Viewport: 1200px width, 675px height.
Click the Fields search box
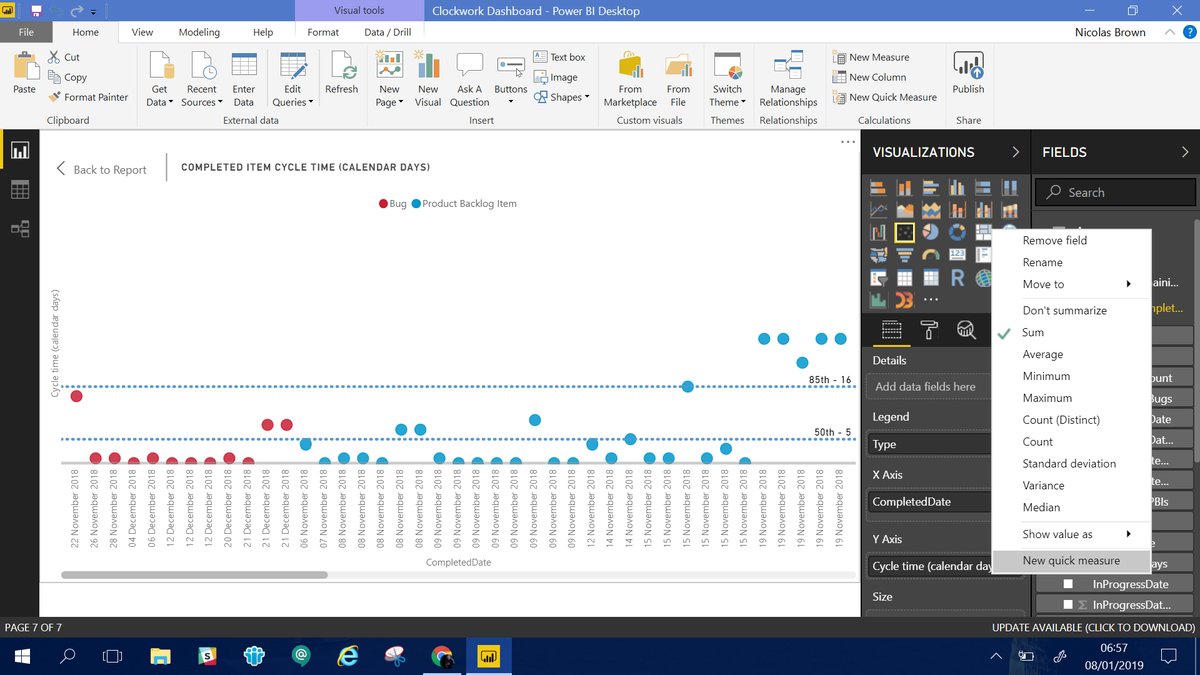[1115, 192]
